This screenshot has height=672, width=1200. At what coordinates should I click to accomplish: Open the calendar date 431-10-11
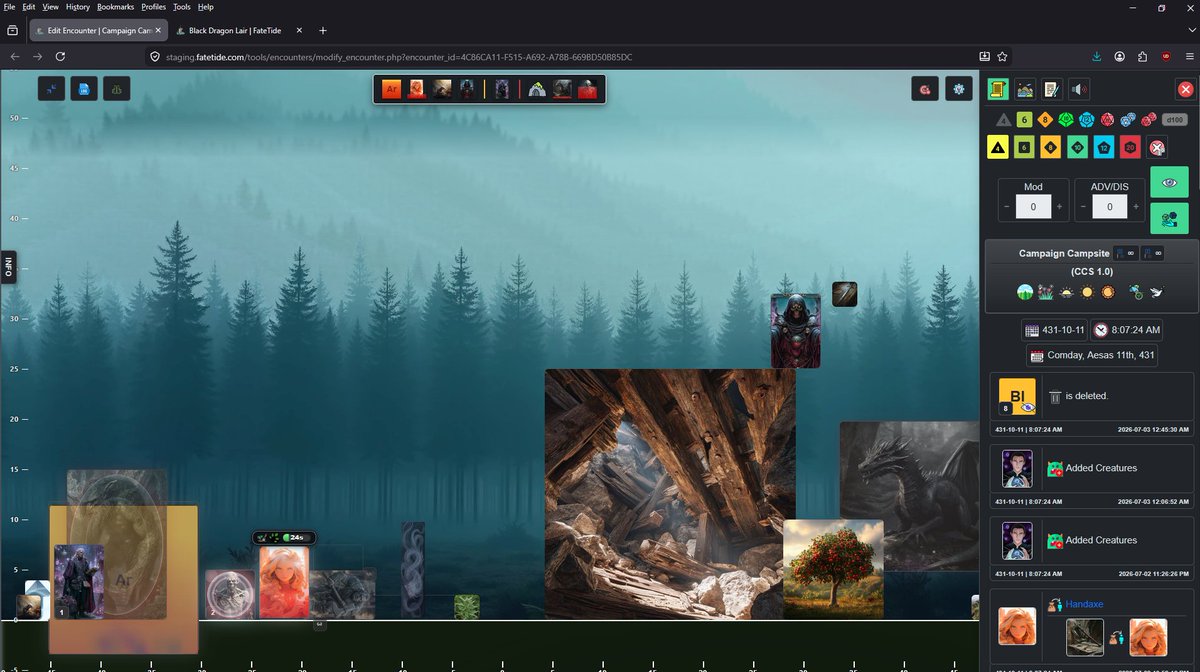(x=1054, y=330)
